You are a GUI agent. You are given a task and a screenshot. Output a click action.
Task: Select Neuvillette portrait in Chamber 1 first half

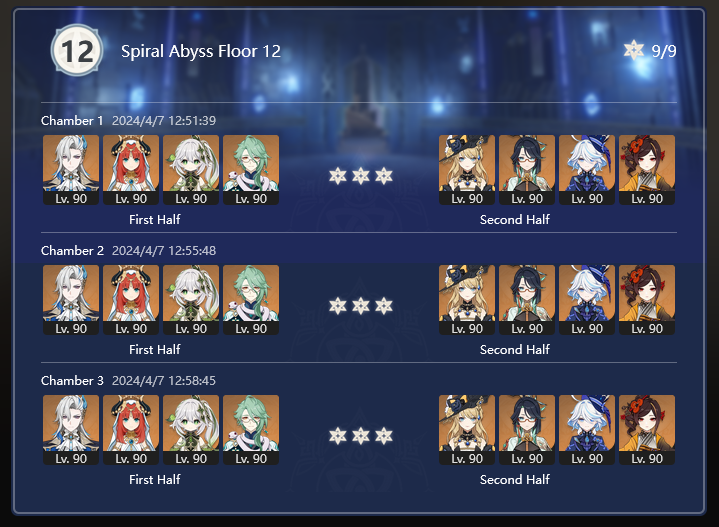click(x=71, y=170)
